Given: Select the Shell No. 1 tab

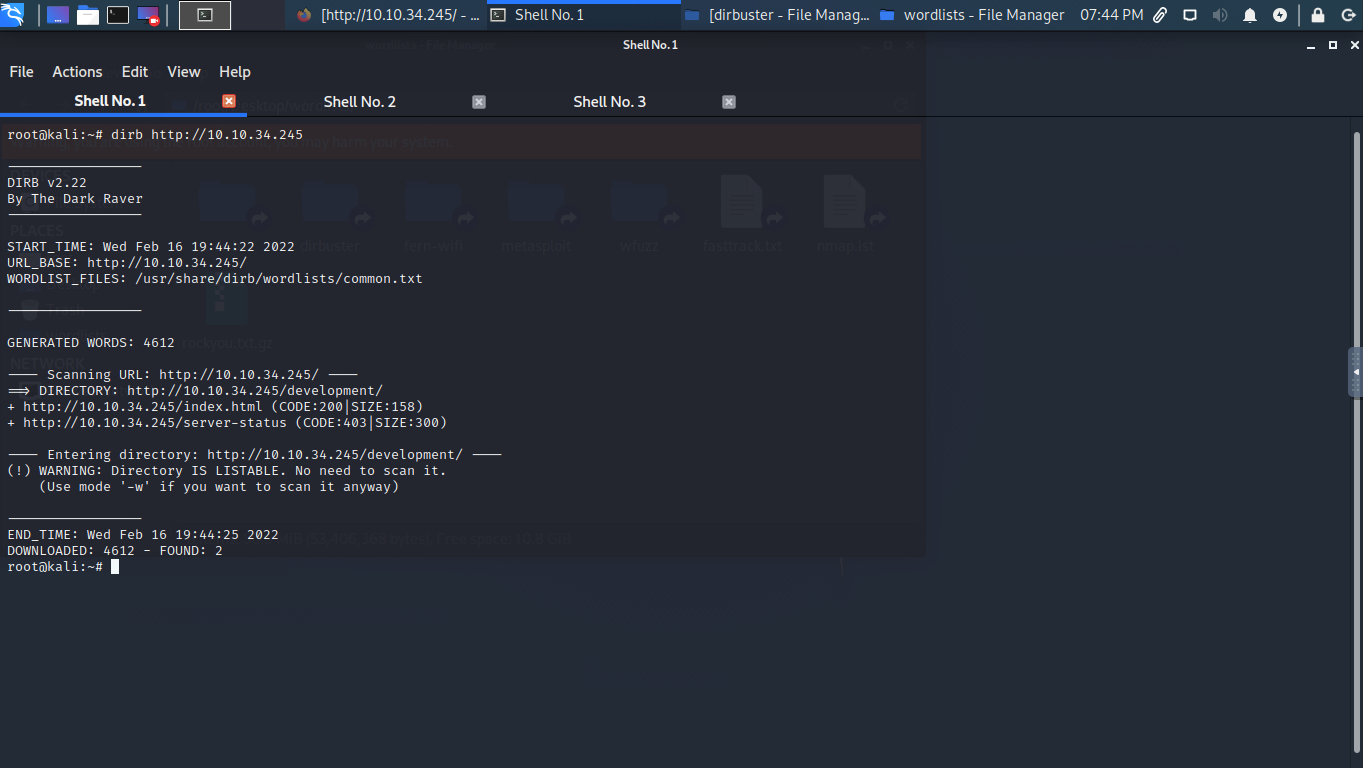Looking at the screenshot, I should (x=110, y=101).
